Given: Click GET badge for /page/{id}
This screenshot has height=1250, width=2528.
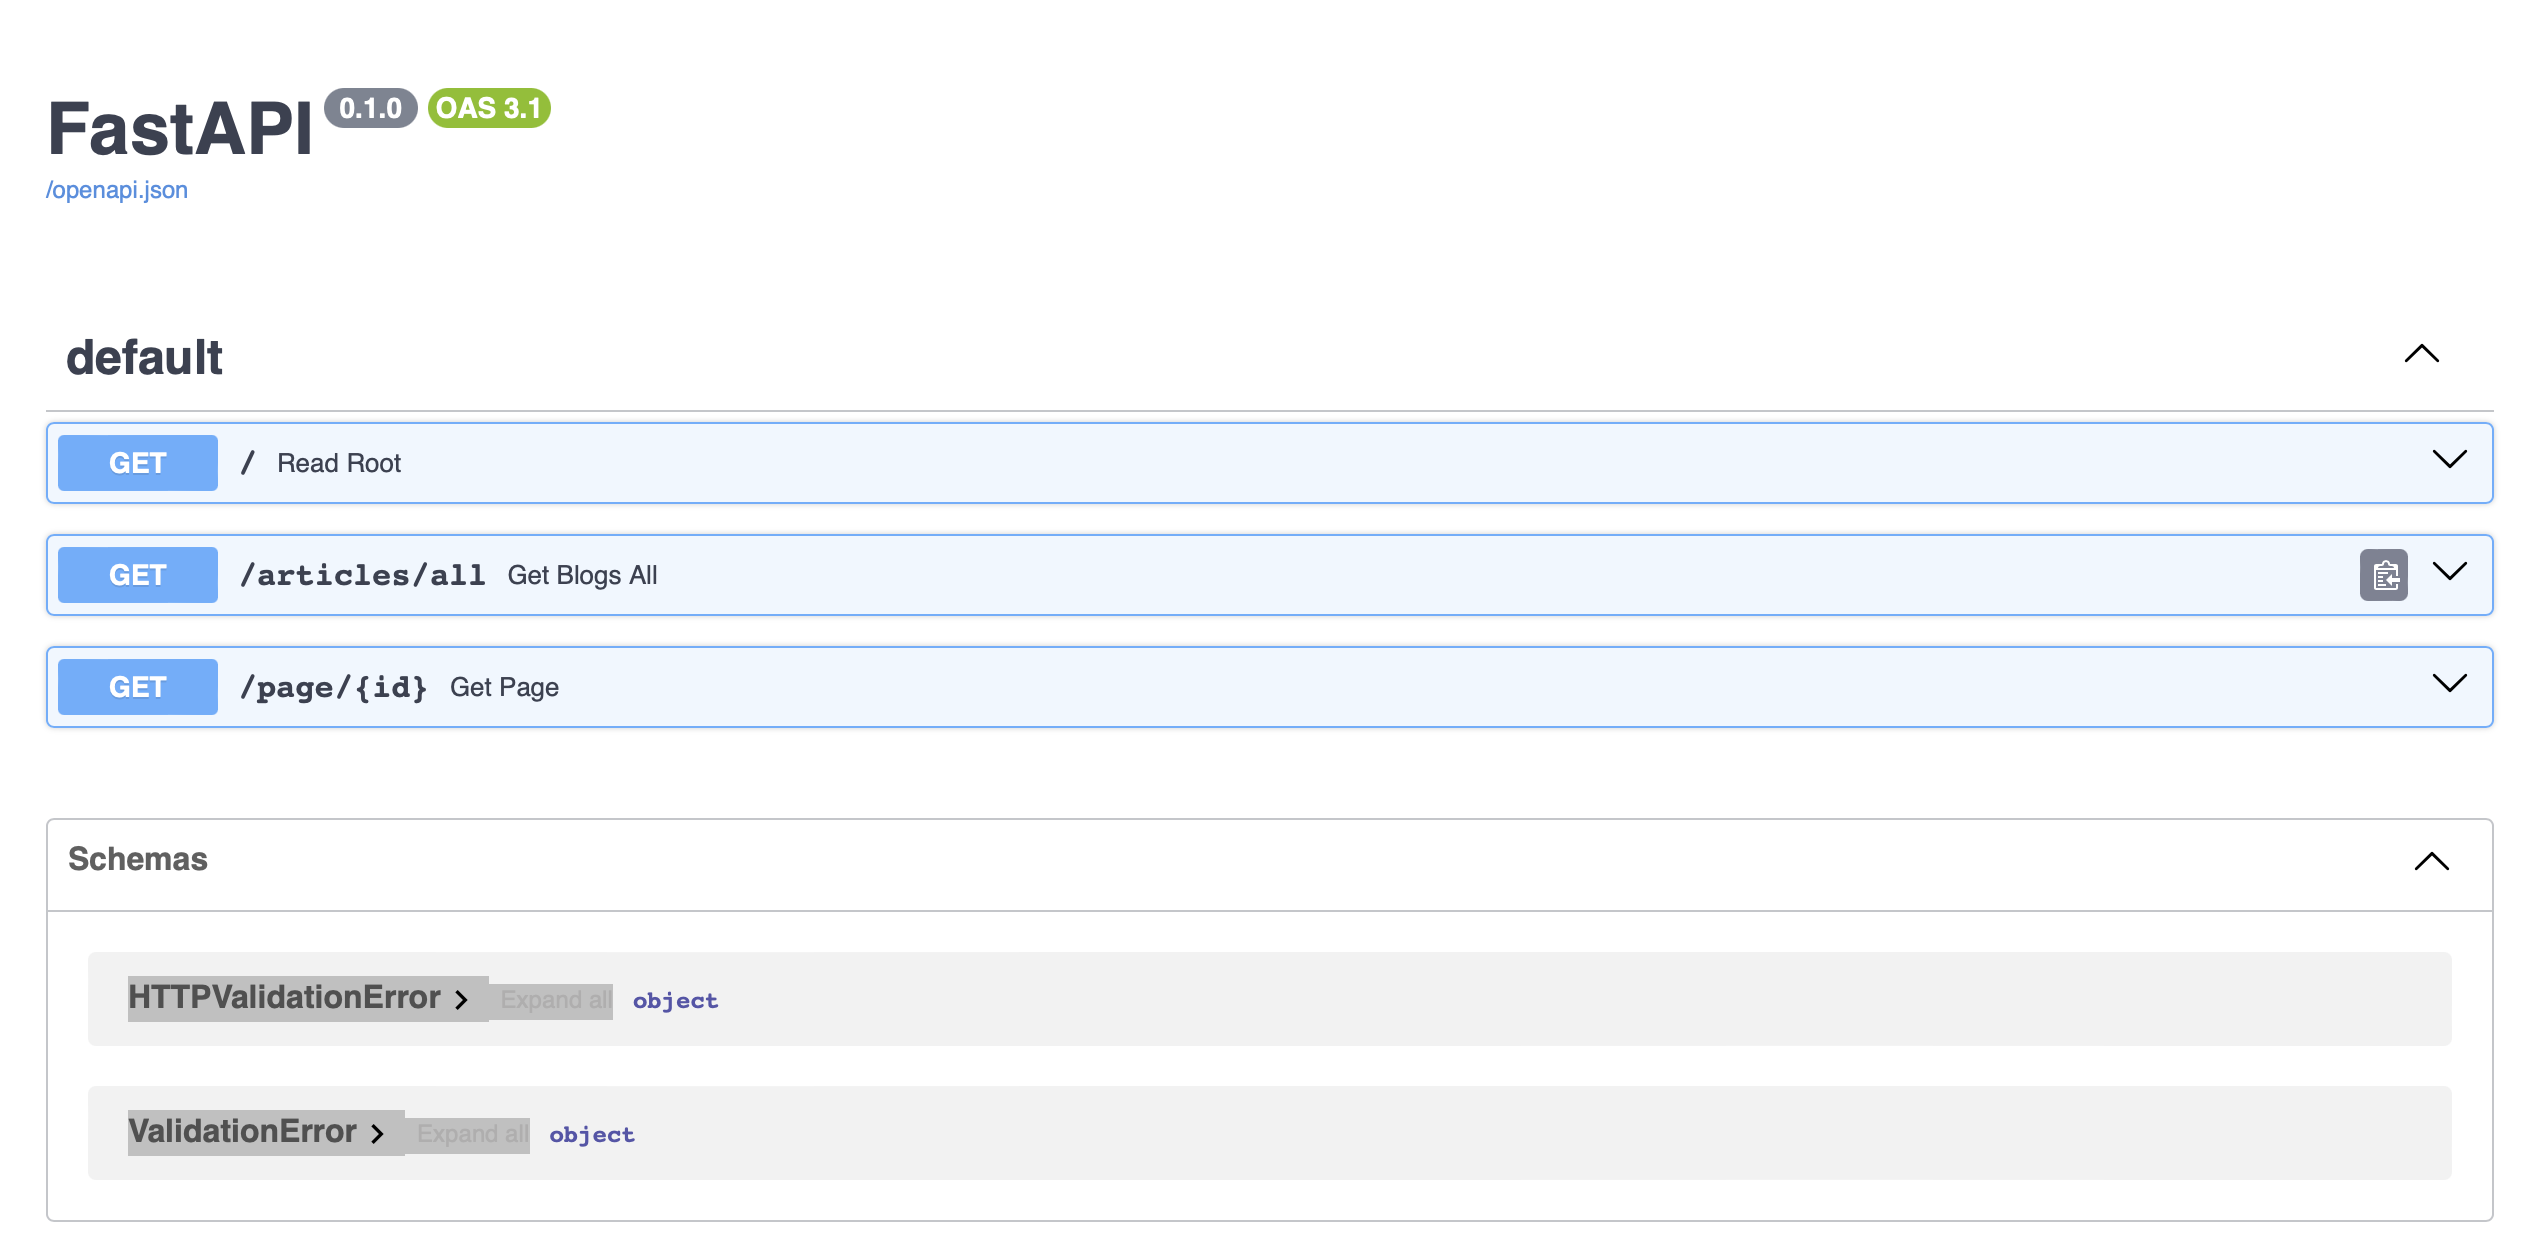Looking at the screenshot, I should [x=138, y=687].
